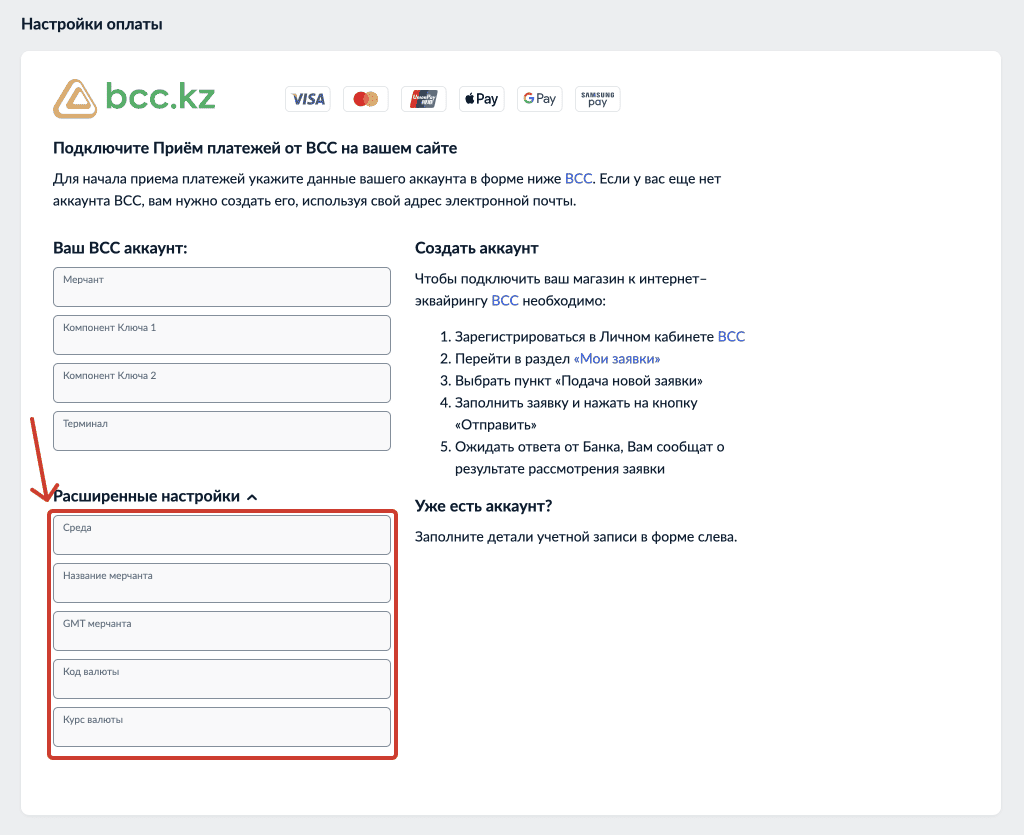Select the Терминал input field

click(x=222, y=431)
